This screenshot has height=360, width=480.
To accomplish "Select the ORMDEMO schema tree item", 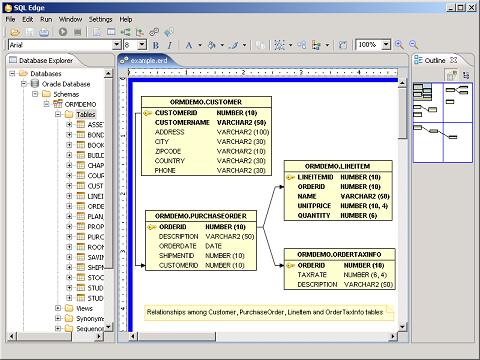I will [80, 104].
